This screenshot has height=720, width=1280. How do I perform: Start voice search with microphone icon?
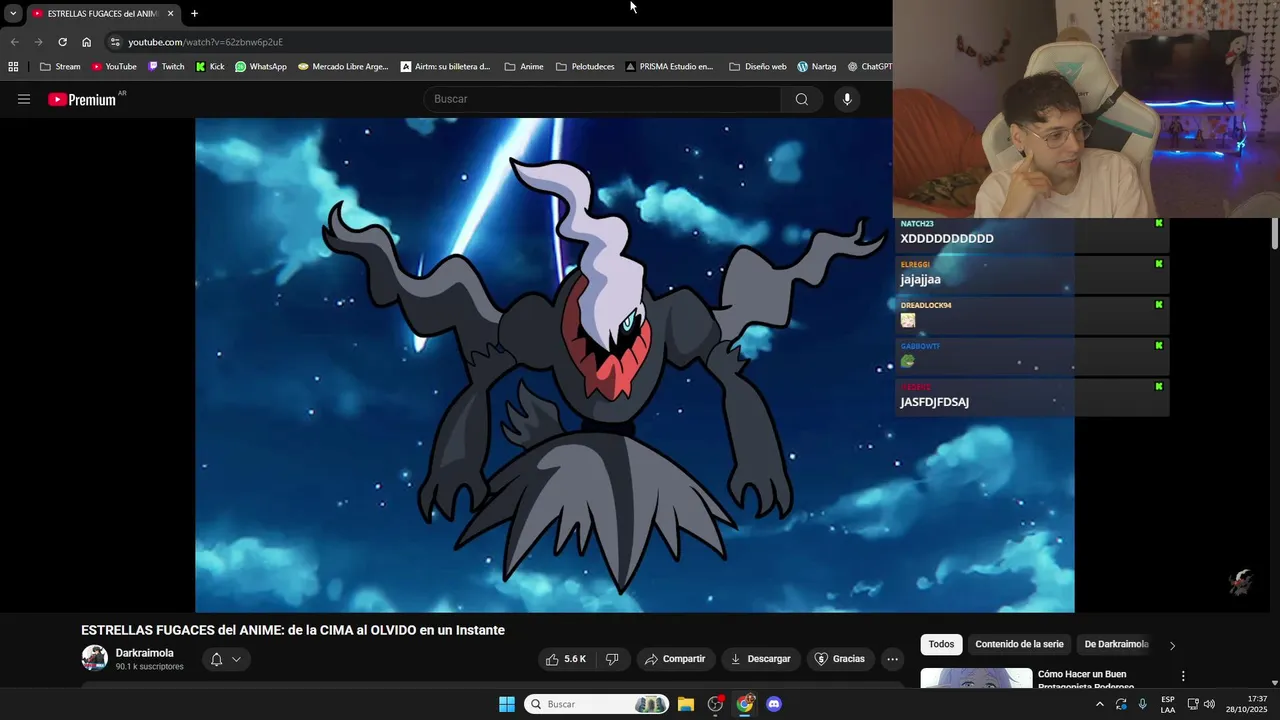coord(847,99)
